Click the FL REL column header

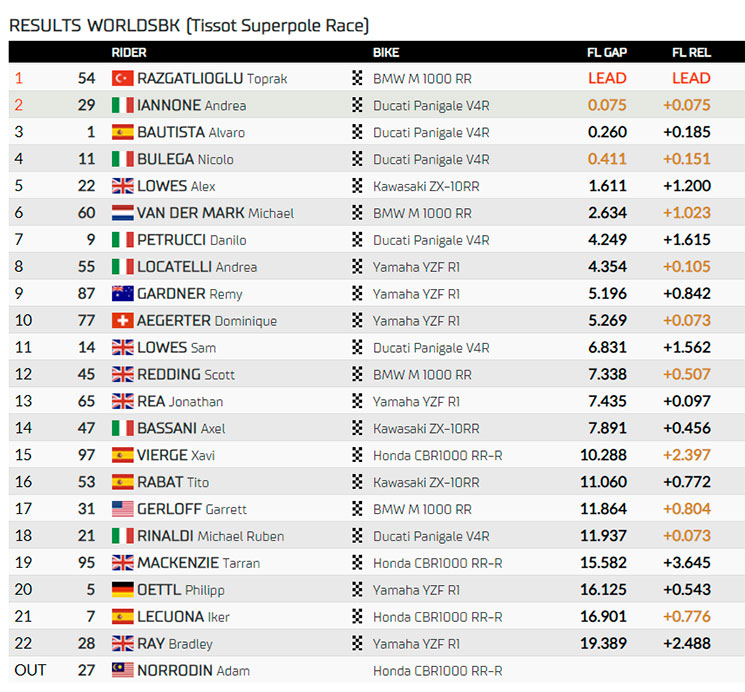click(x=691, y=52)
